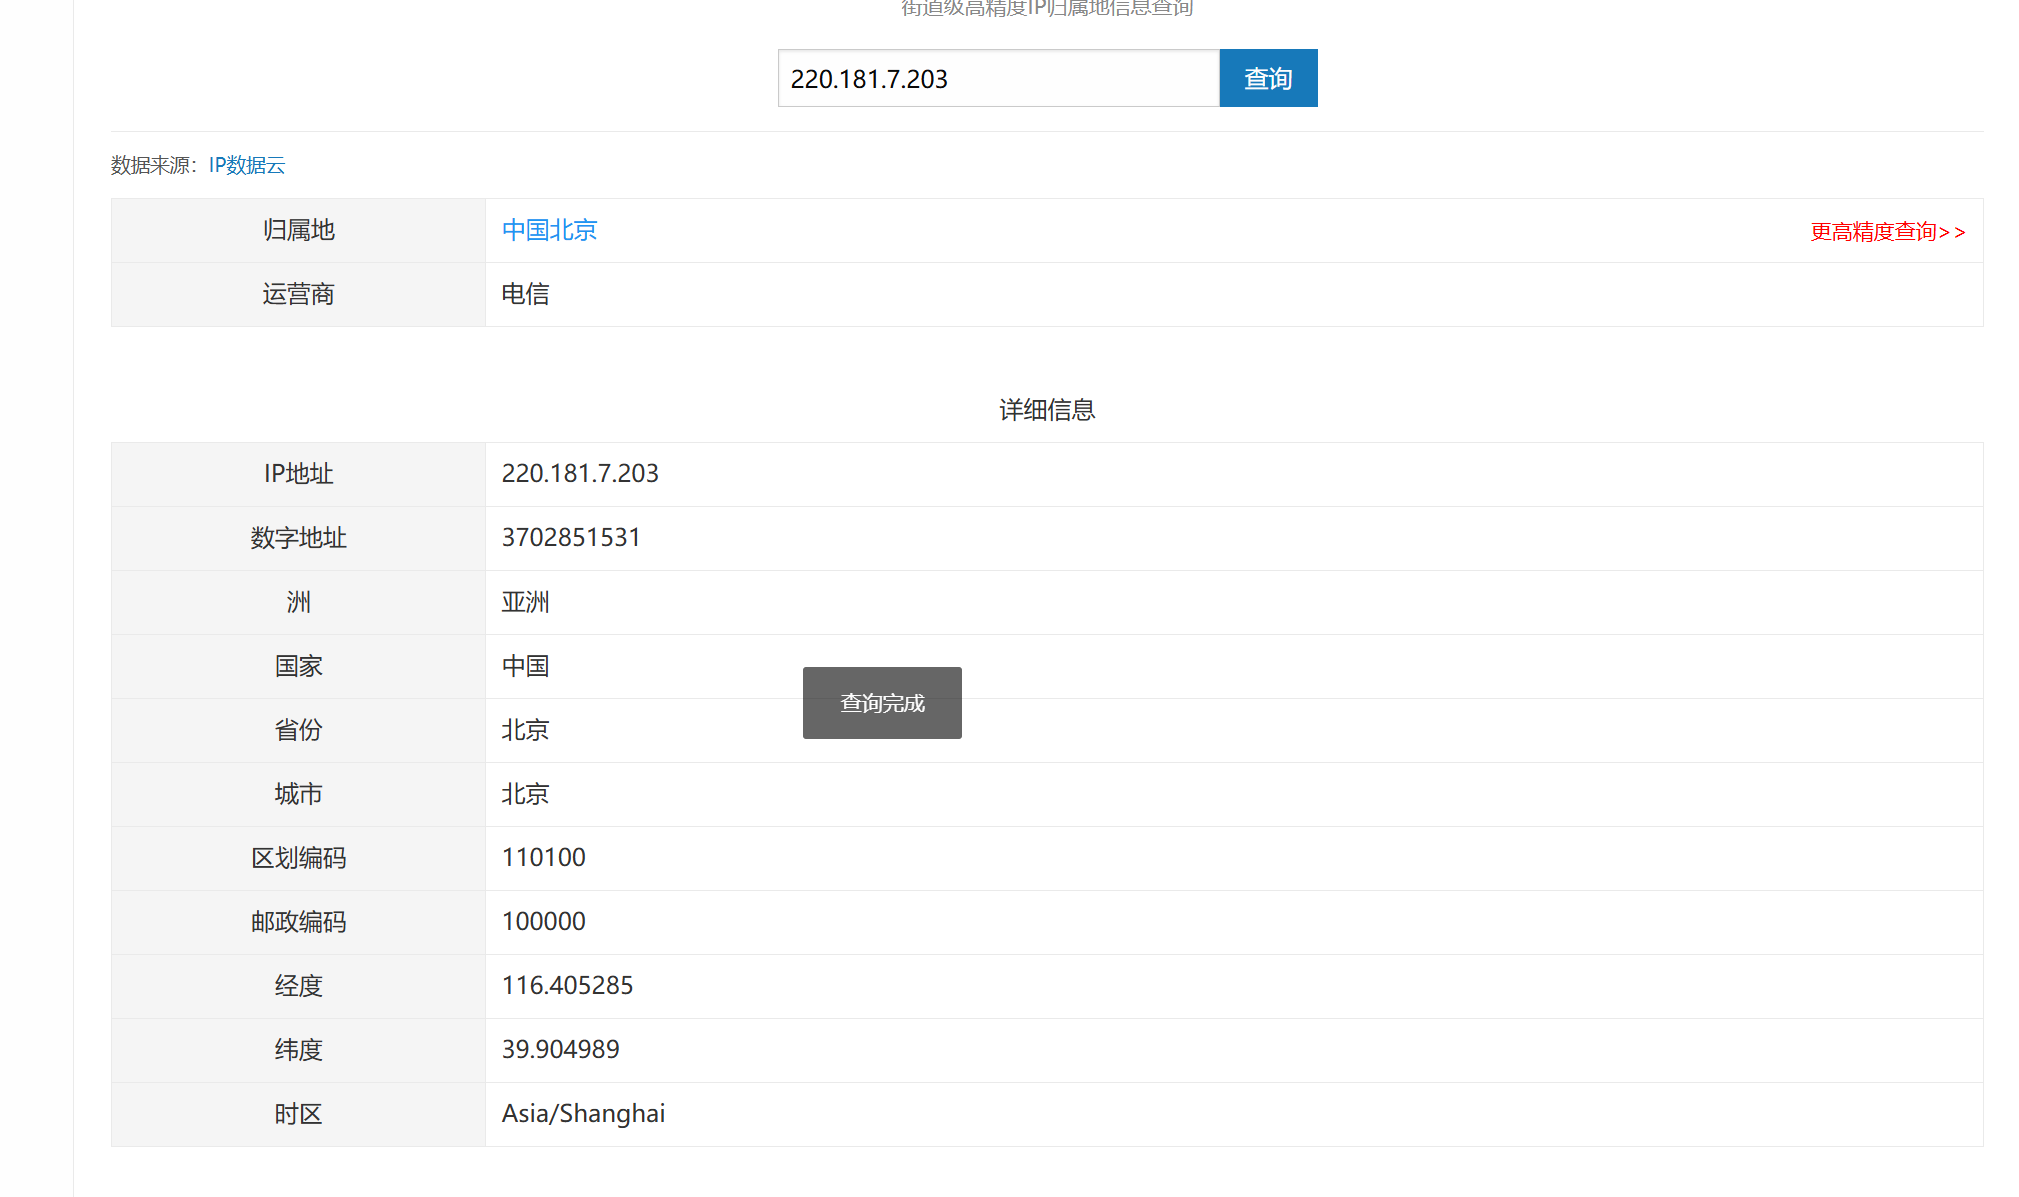Viewport: 2019px width, 1197px height.
Task: Click the latitude value 39.904989
Action: (560, 1049)
